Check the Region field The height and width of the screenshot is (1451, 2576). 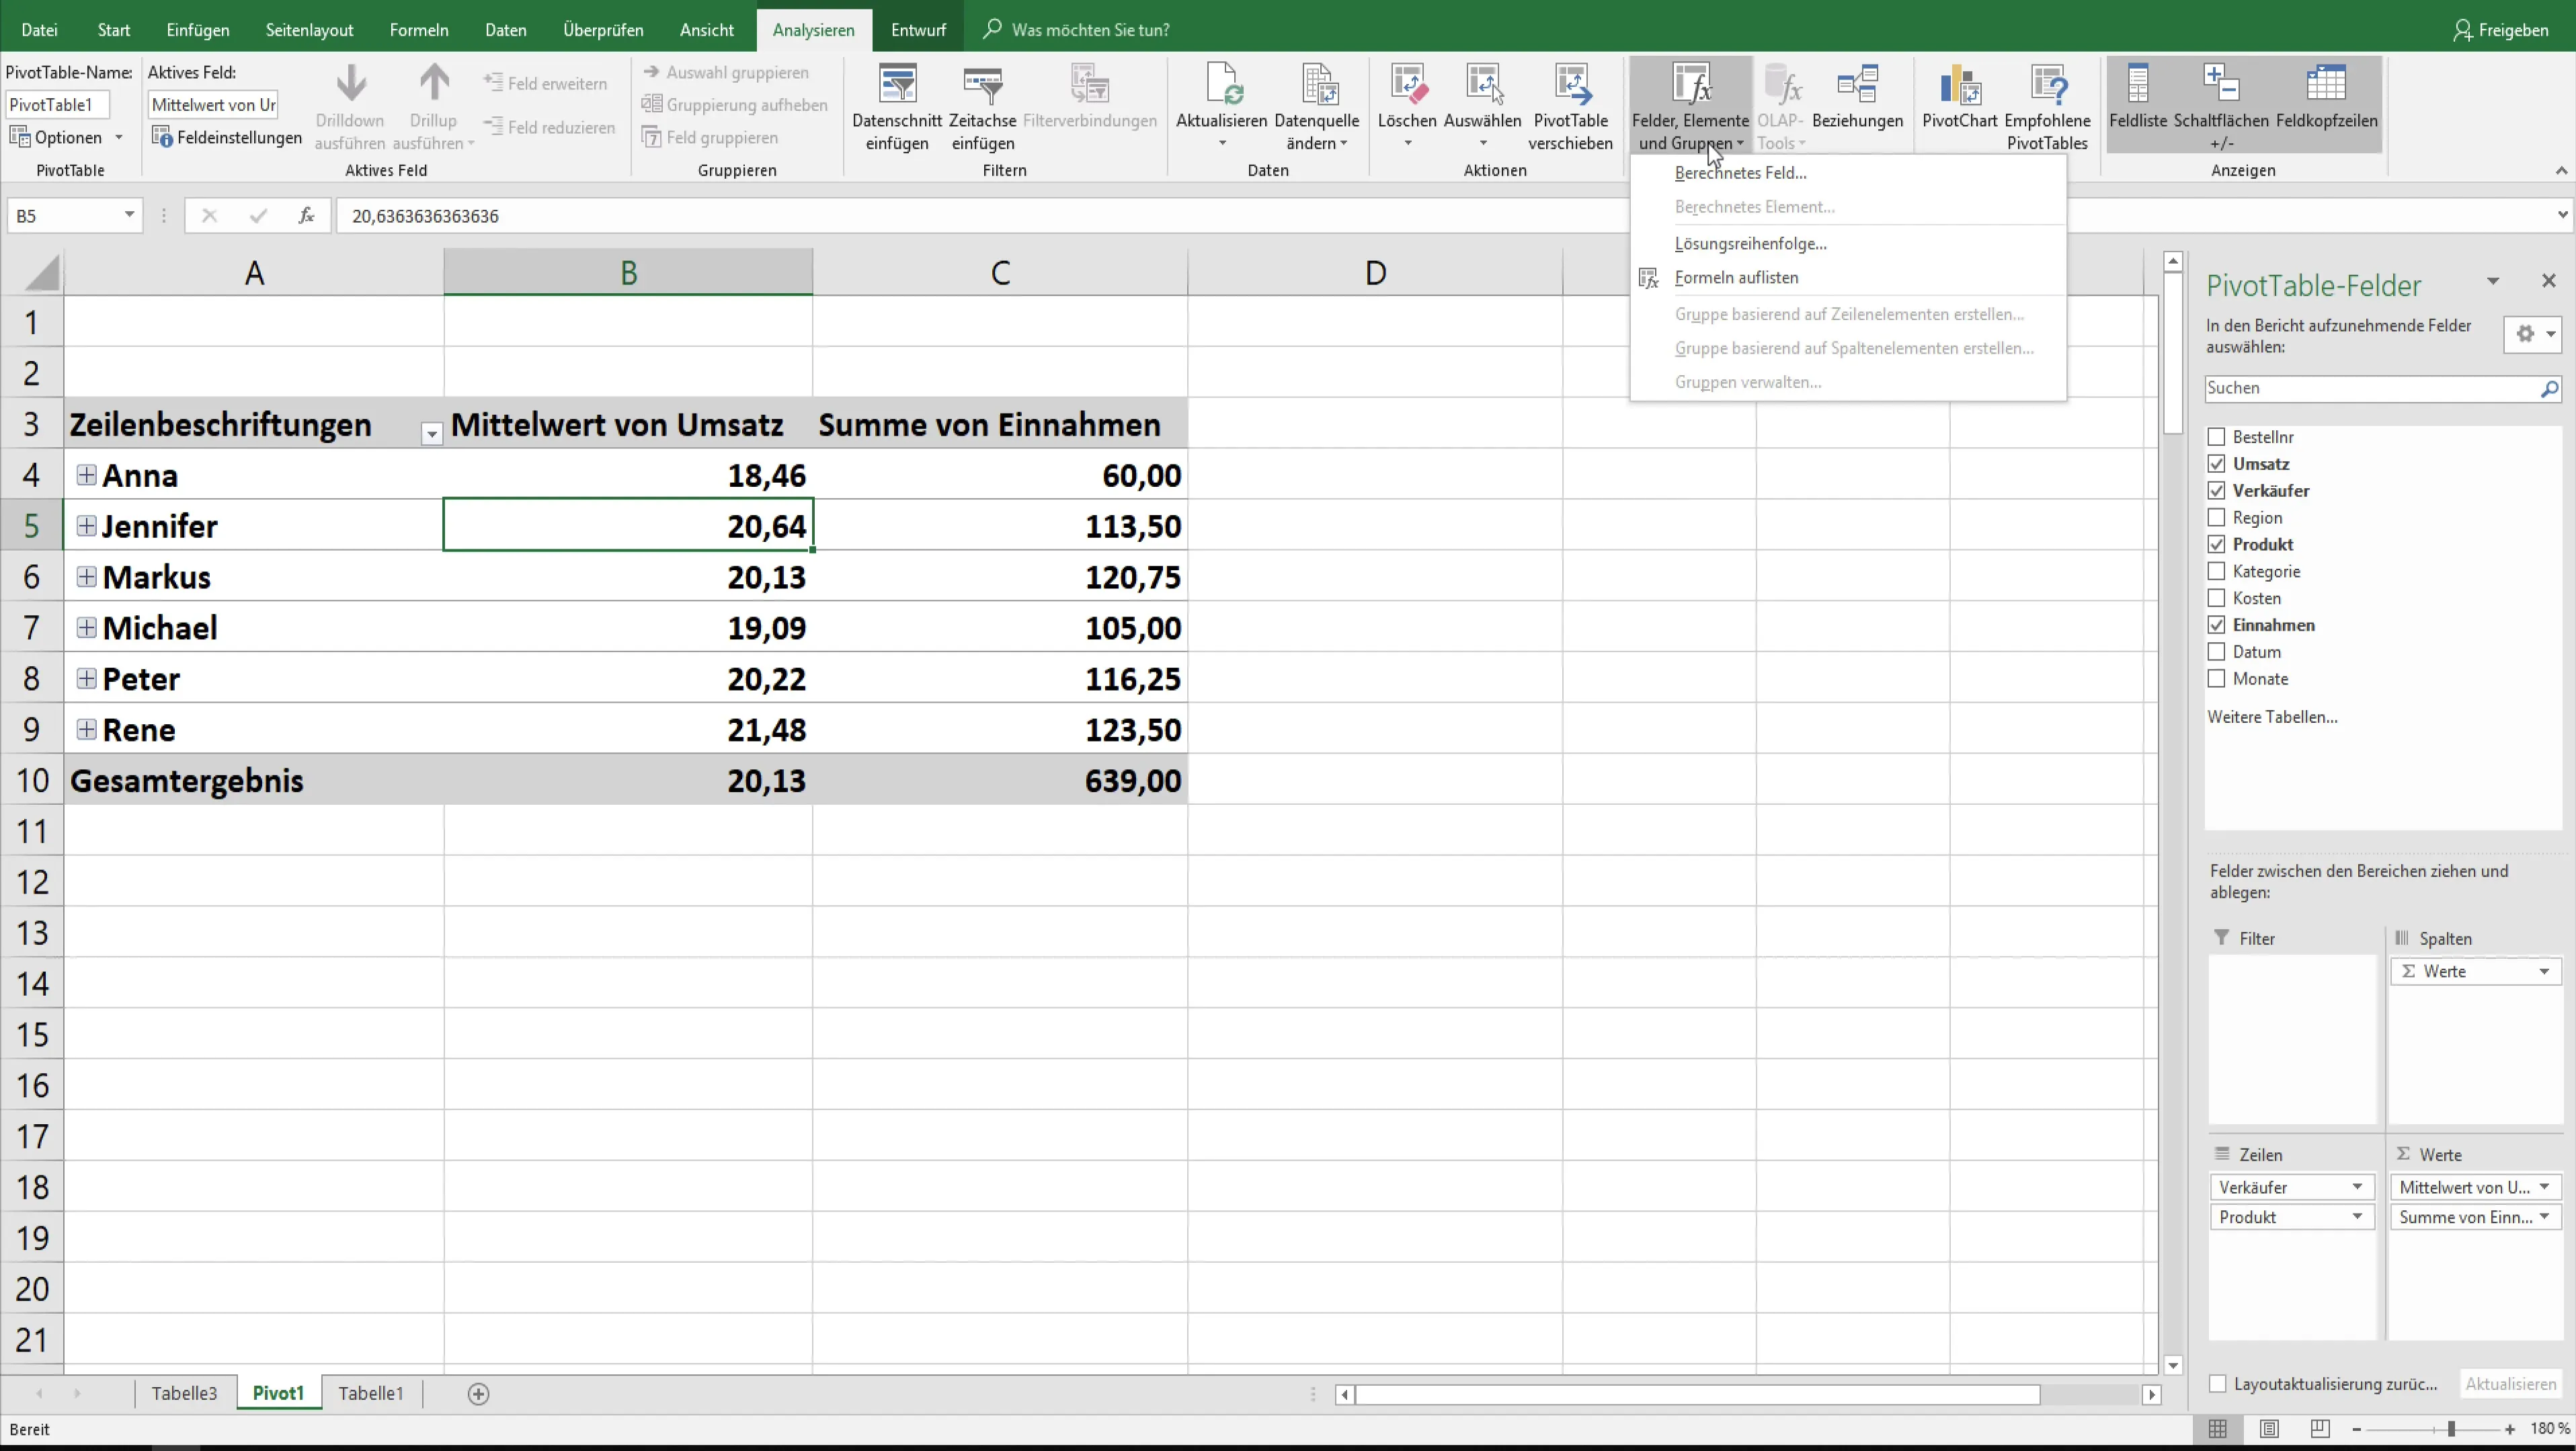click(x=2216, y=518)
